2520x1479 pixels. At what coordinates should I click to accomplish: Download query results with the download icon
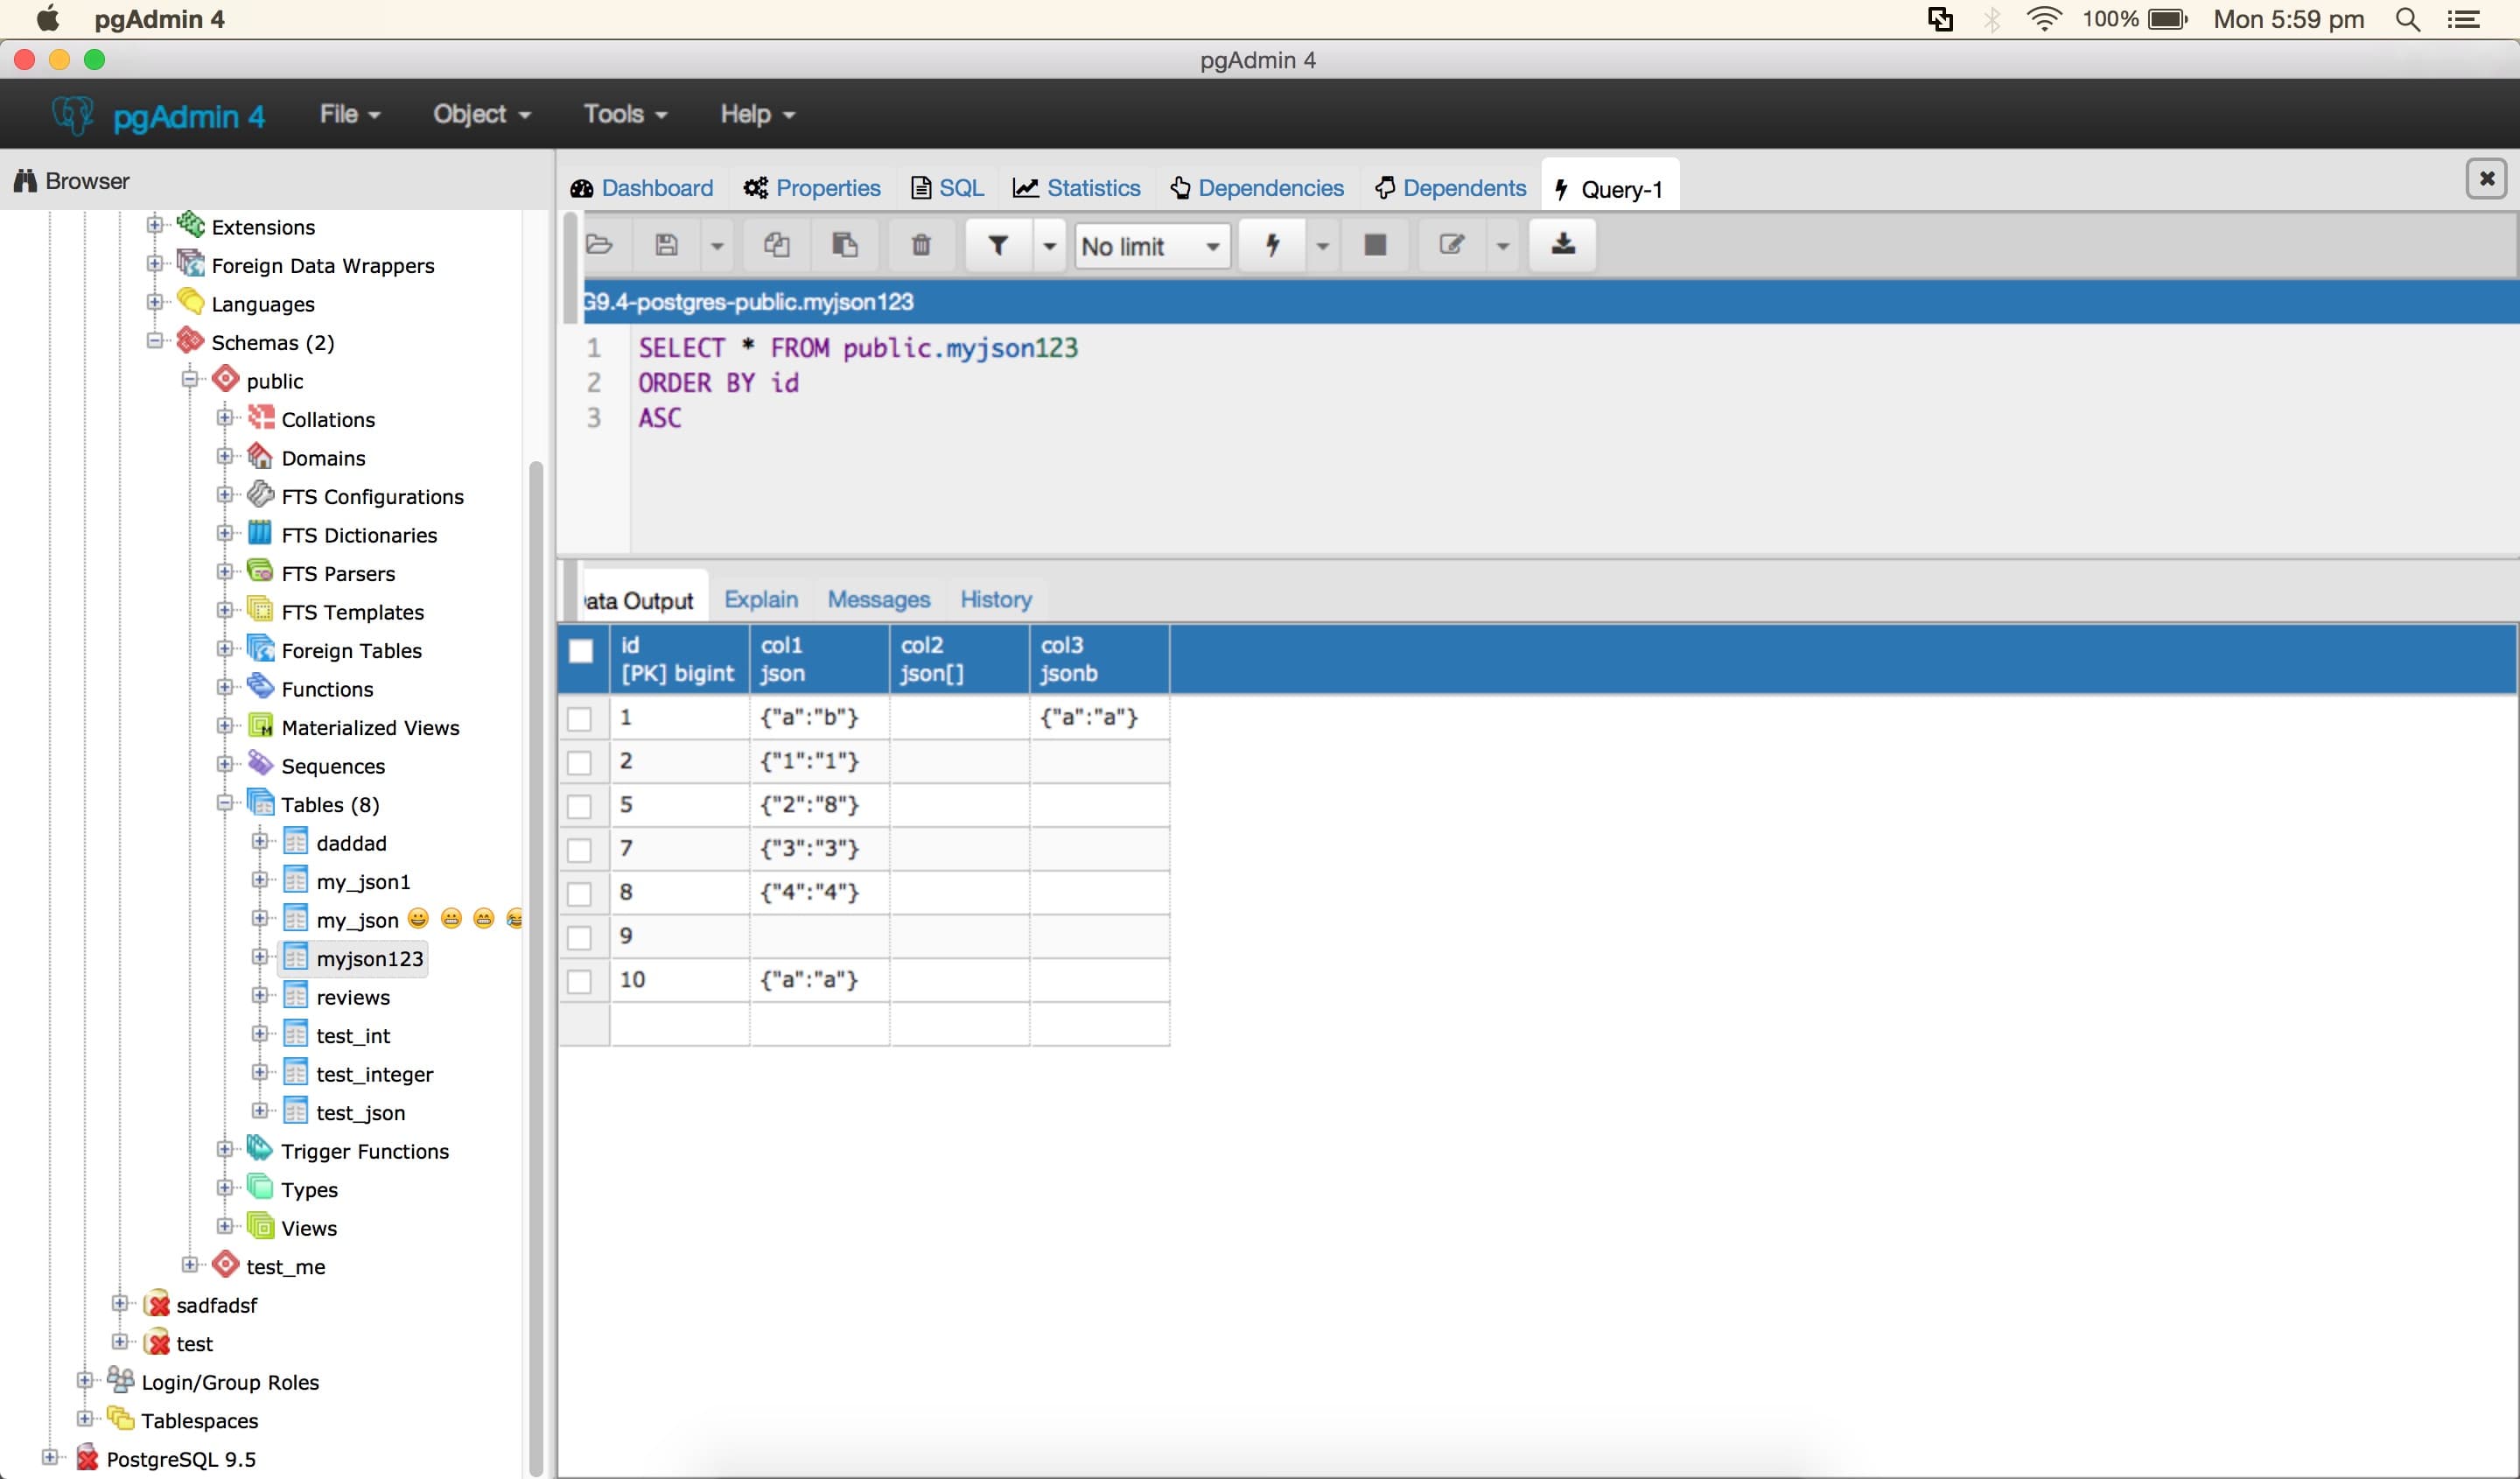[1562, 245]
